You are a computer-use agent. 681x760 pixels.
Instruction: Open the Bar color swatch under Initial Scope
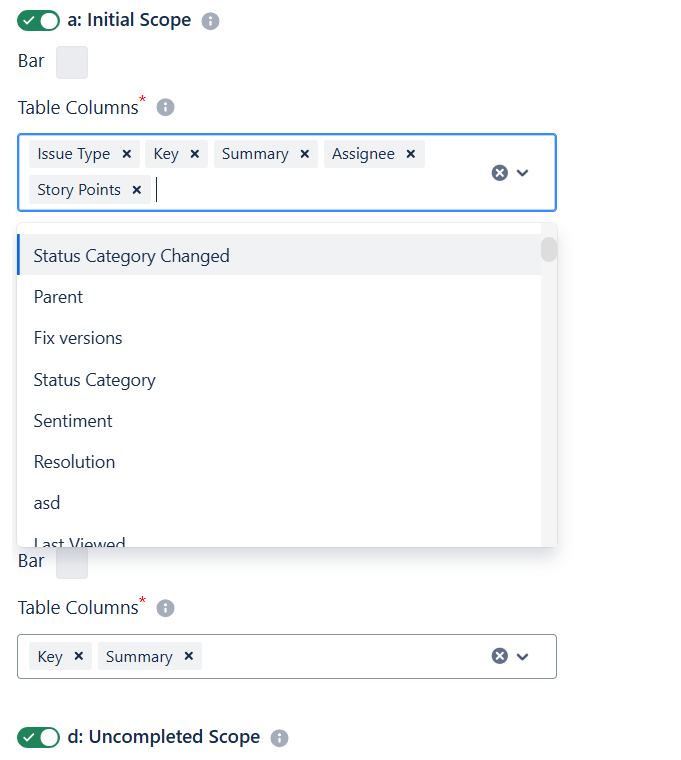click(x=72, y=62)
